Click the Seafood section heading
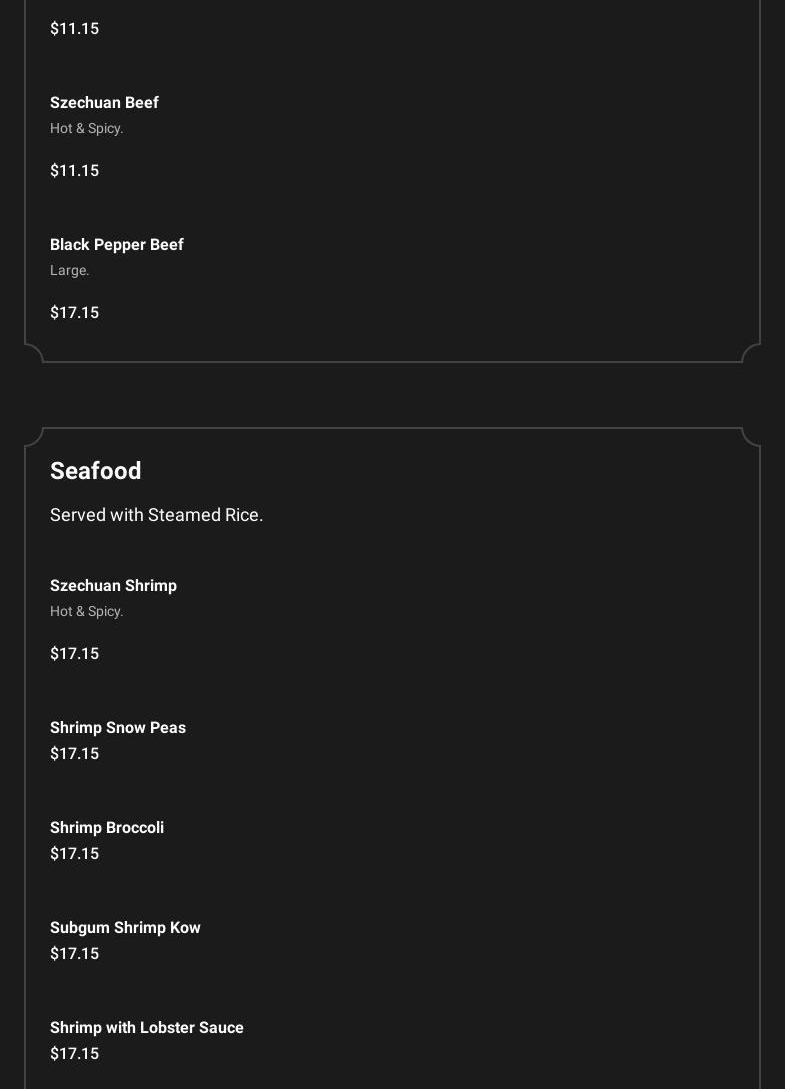Viewport: 785px width, 1089px height. tap(95, 470)
